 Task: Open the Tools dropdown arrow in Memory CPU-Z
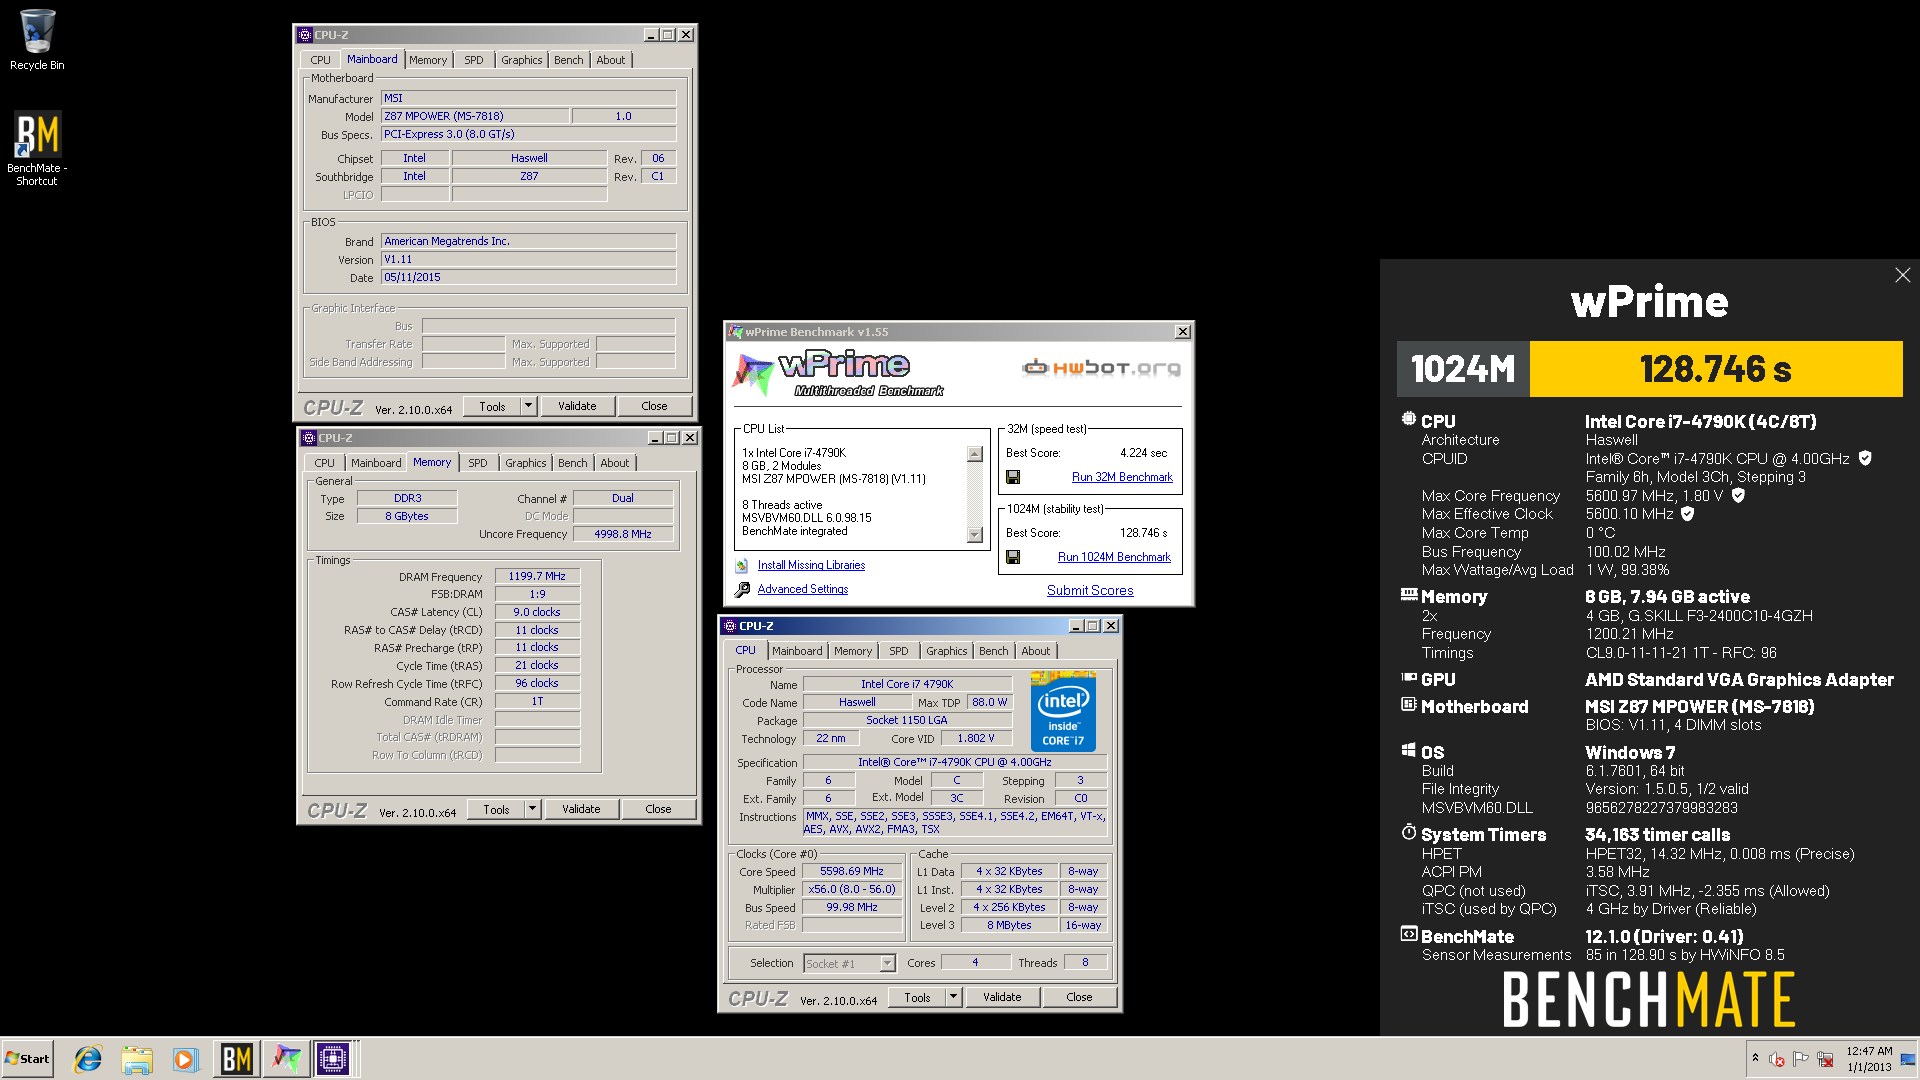tap(532, 809)
